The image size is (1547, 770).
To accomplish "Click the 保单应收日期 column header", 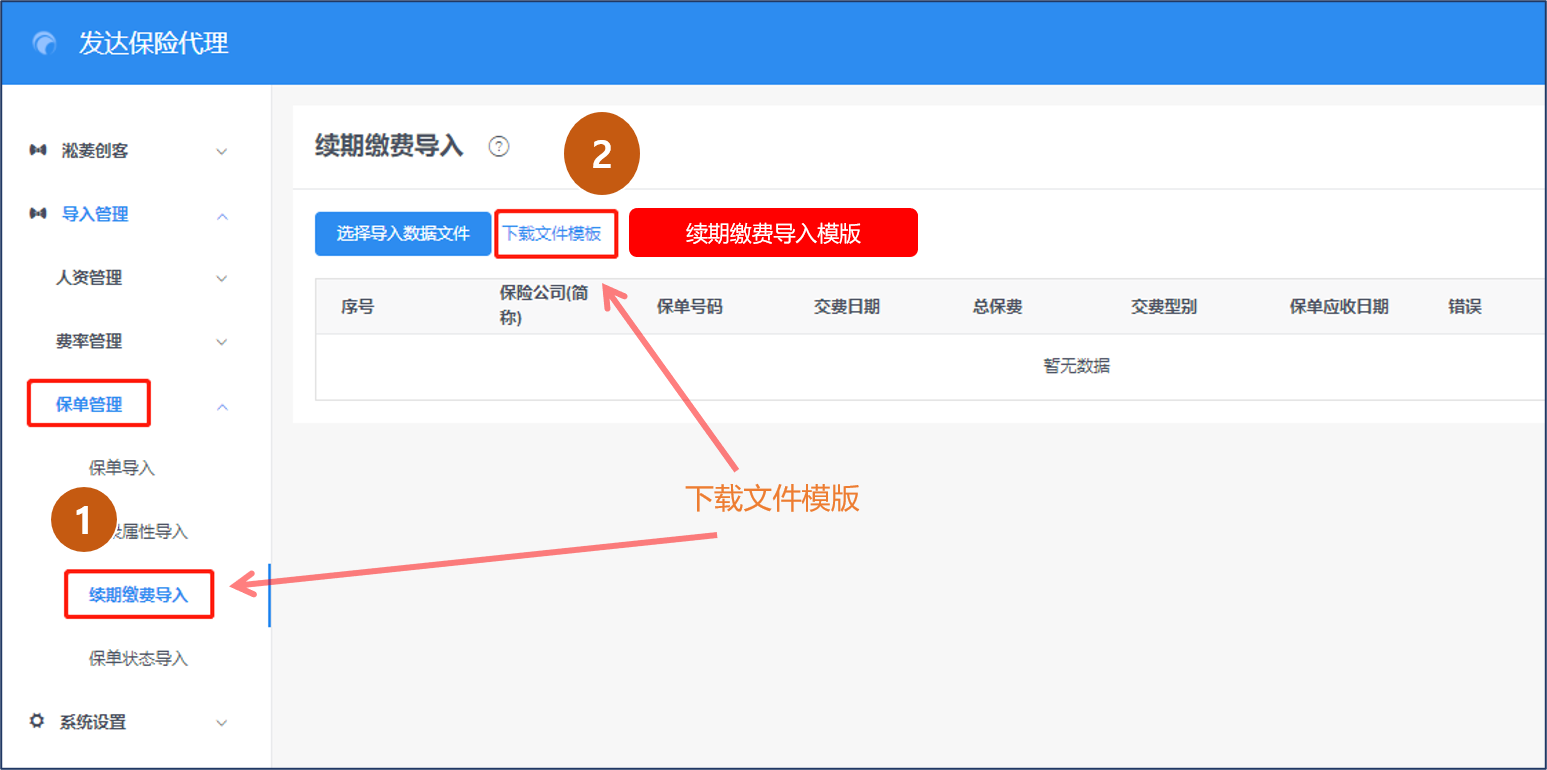I will click(x=1339, y=306).
